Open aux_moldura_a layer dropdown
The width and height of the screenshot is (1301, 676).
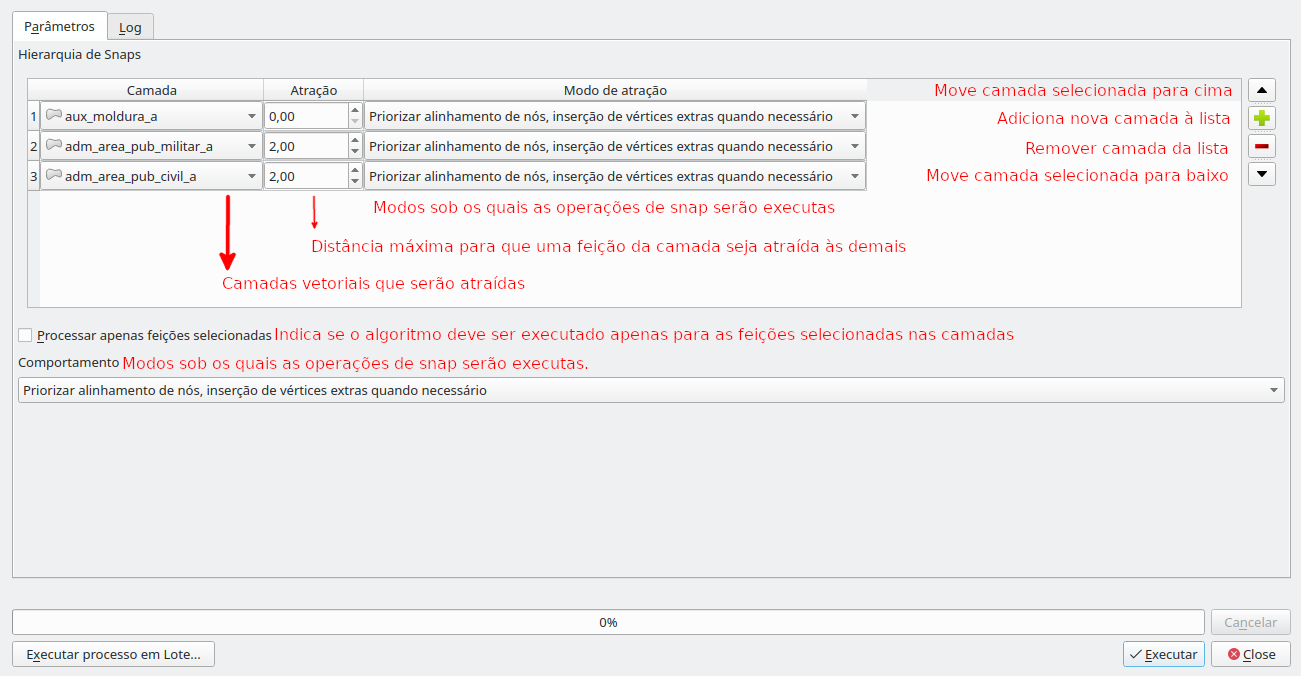click(152, 116)
